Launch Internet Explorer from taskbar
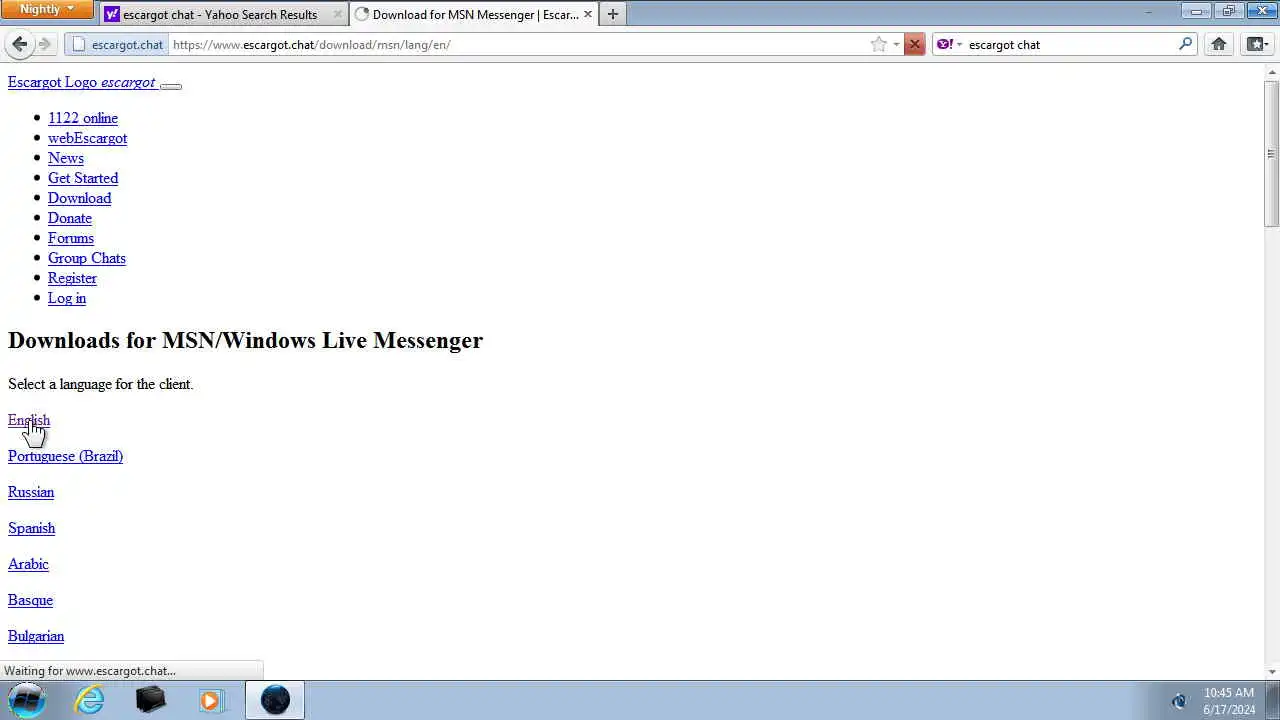 90,700
